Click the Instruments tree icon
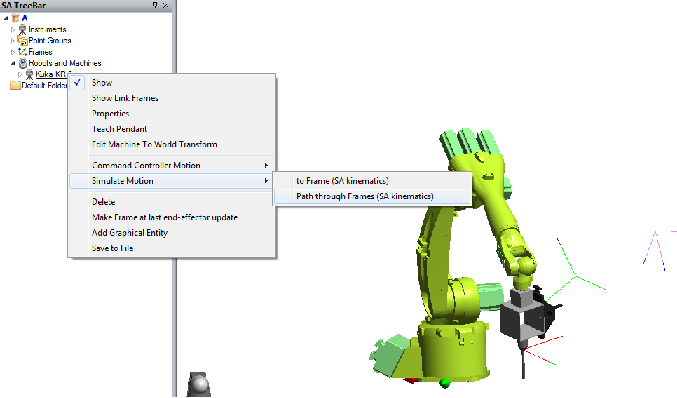Screen dimensions: 677x398 click(x=22, y=29)
